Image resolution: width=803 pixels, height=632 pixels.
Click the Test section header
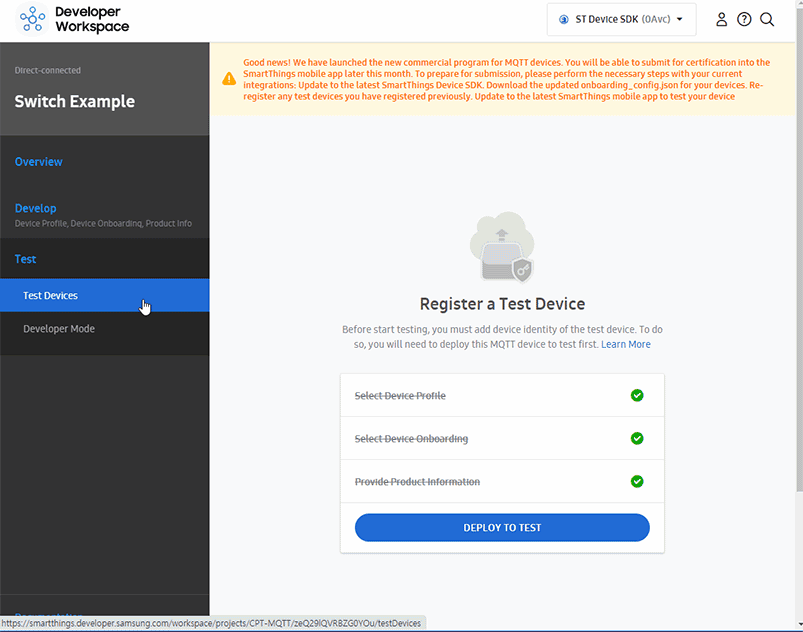(x=25, y=258)
